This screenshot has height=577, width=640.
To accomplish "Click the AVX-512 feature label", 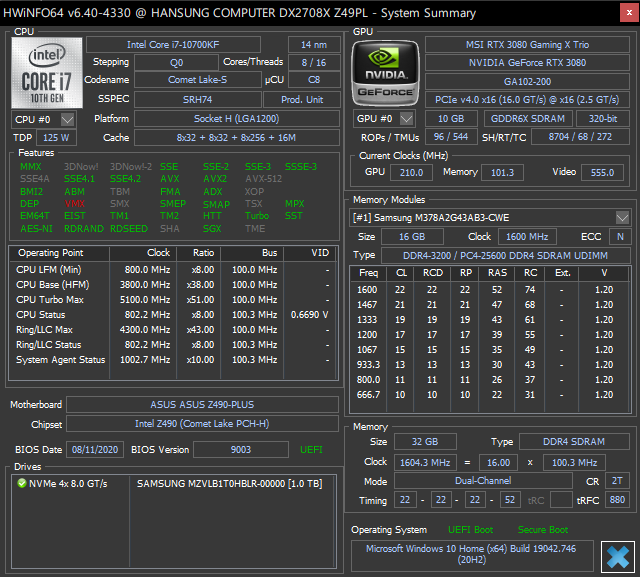I will tap(264, 179).
